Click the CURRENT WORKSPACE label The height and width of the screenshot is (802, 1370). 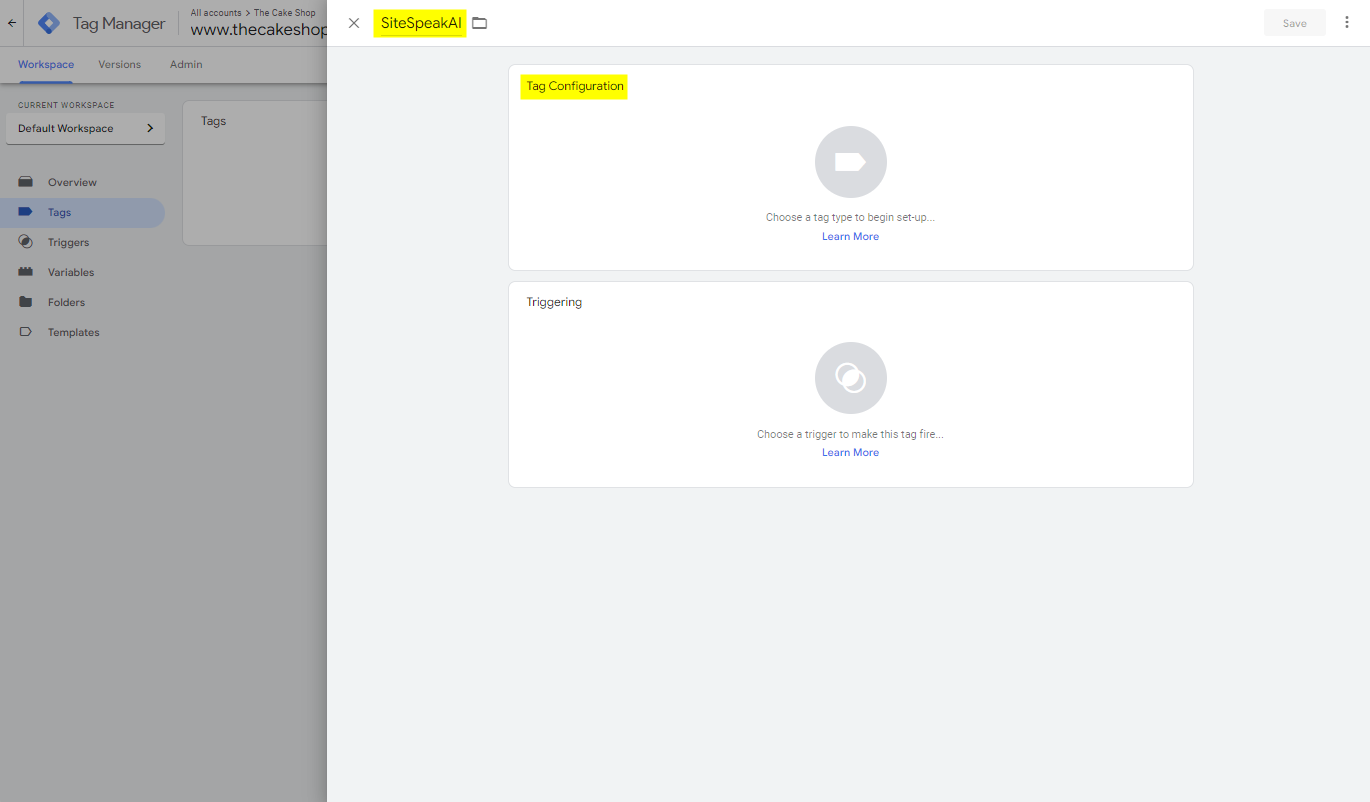pyautogui.click(x=66, y=105)
